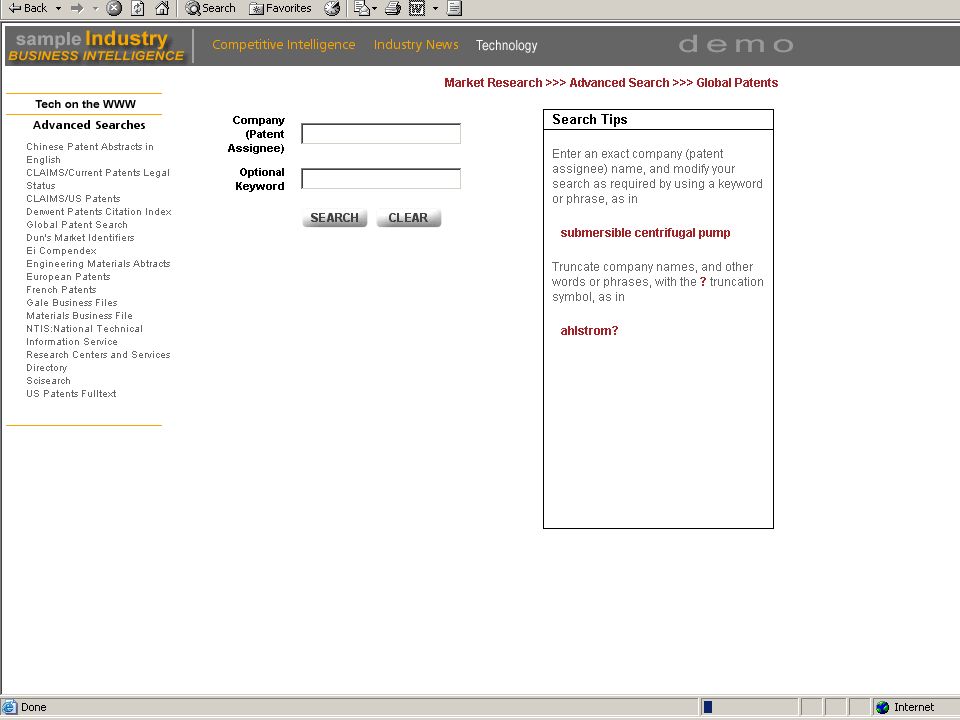Open Research Centers and Services Directory link
Screen dimensions: 960x720
click(x=98, y=361)
